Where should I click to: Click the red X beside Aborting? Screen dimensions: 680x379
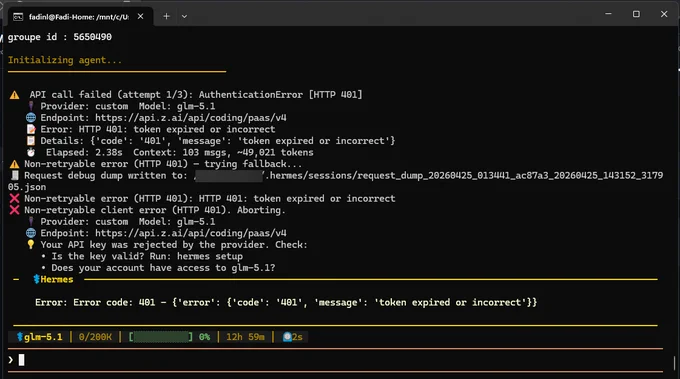(x=14, y=210)
